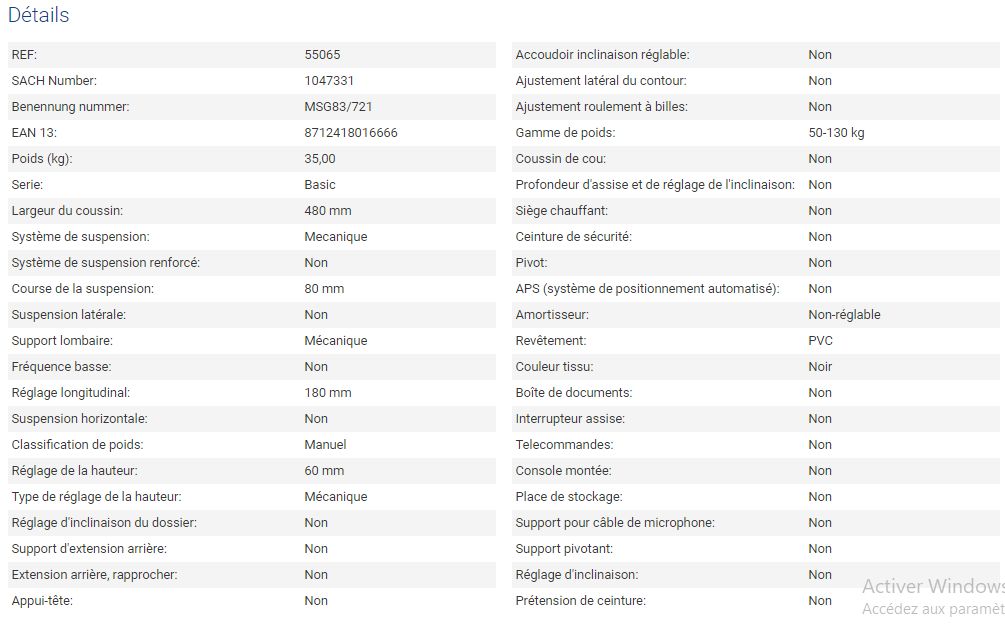Click the EAN 13 code 8712418016666

click(x=350, y=133)
